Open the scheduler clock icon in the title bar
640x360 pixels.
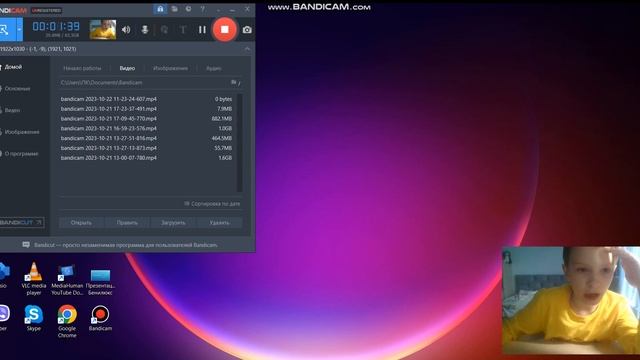coord(188,9)
